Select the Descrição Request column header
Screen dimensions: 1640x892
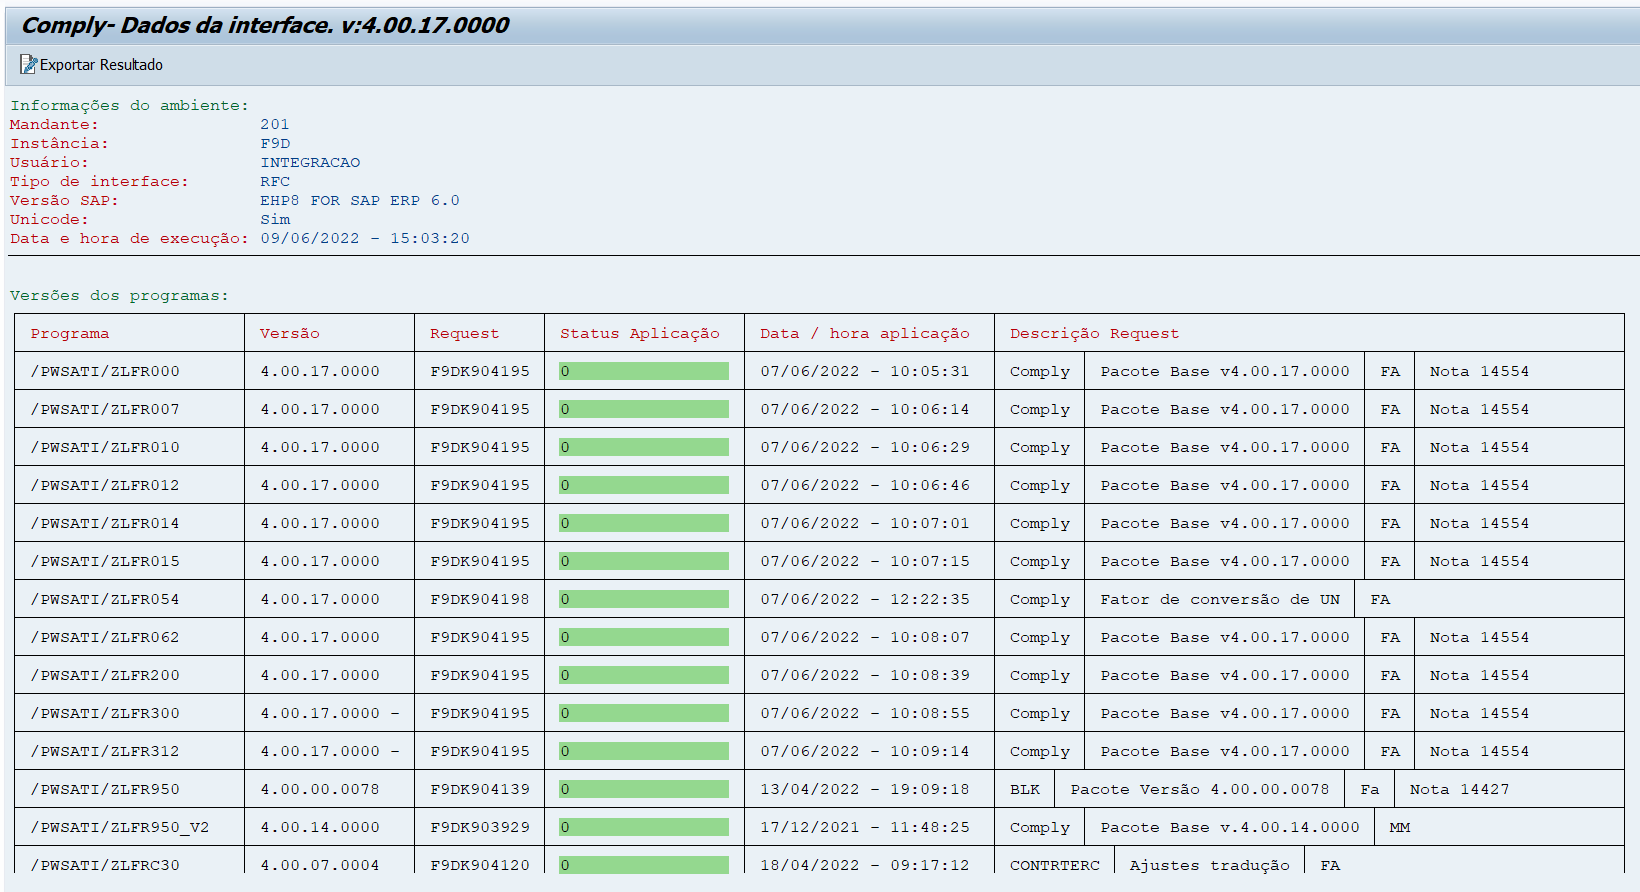tap(1094, 334)
